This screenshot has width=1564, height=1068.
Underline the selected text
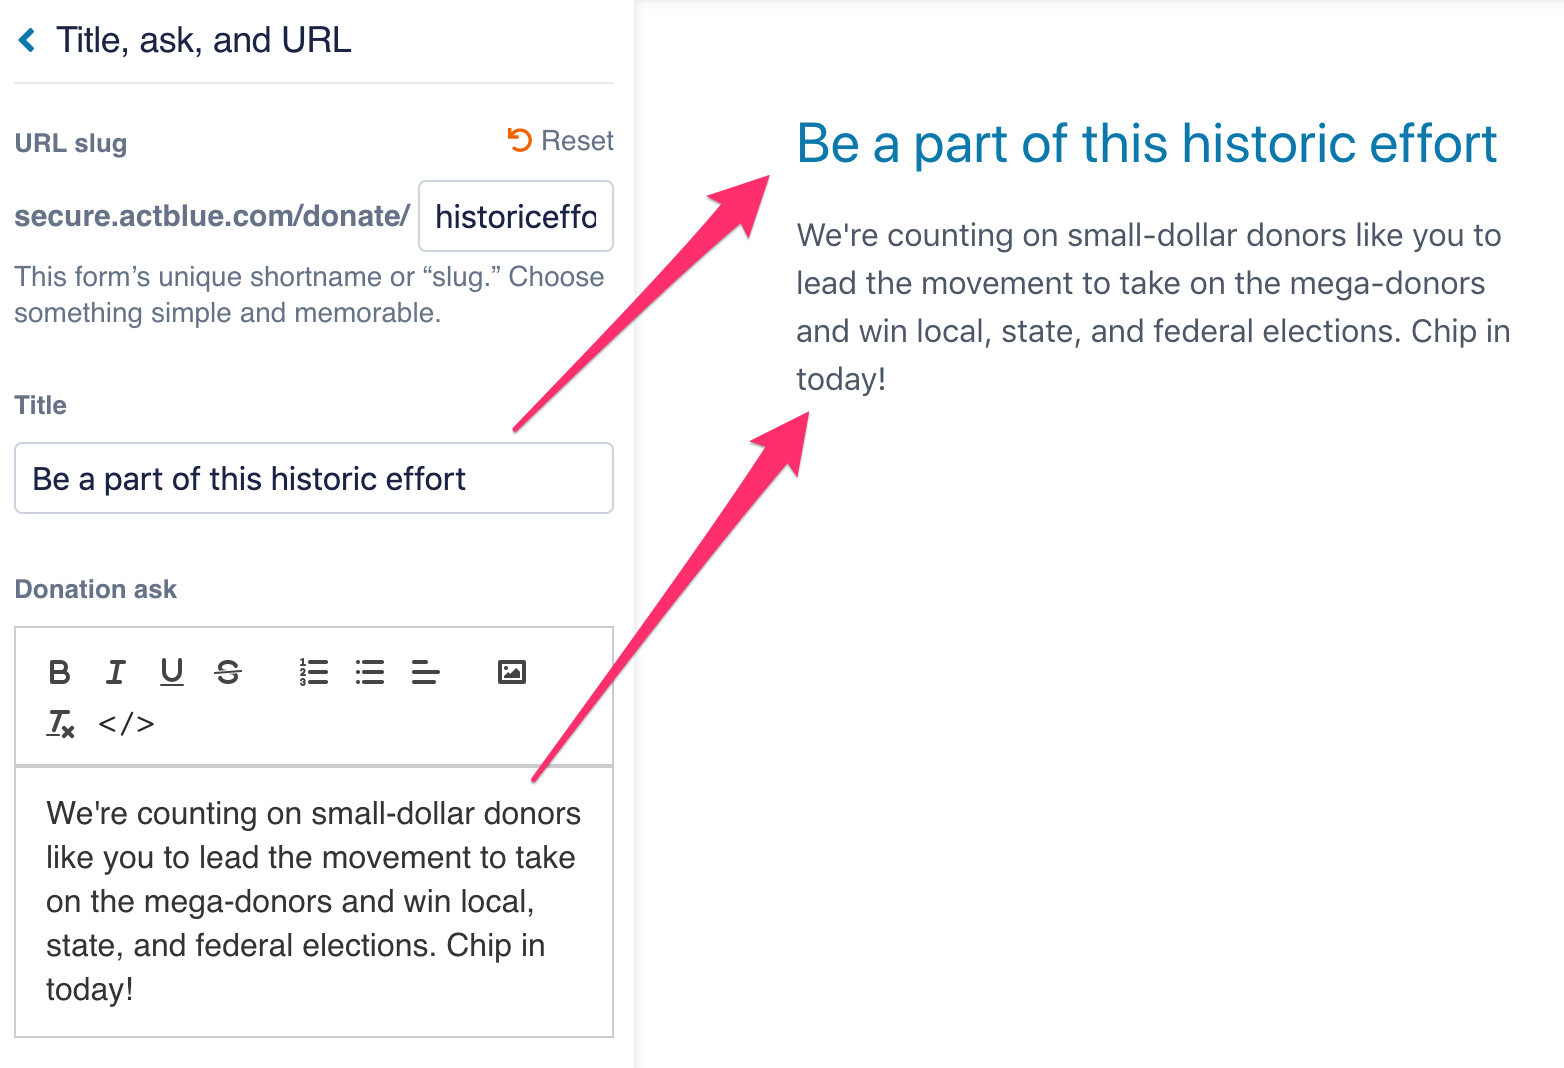(172, 672)
